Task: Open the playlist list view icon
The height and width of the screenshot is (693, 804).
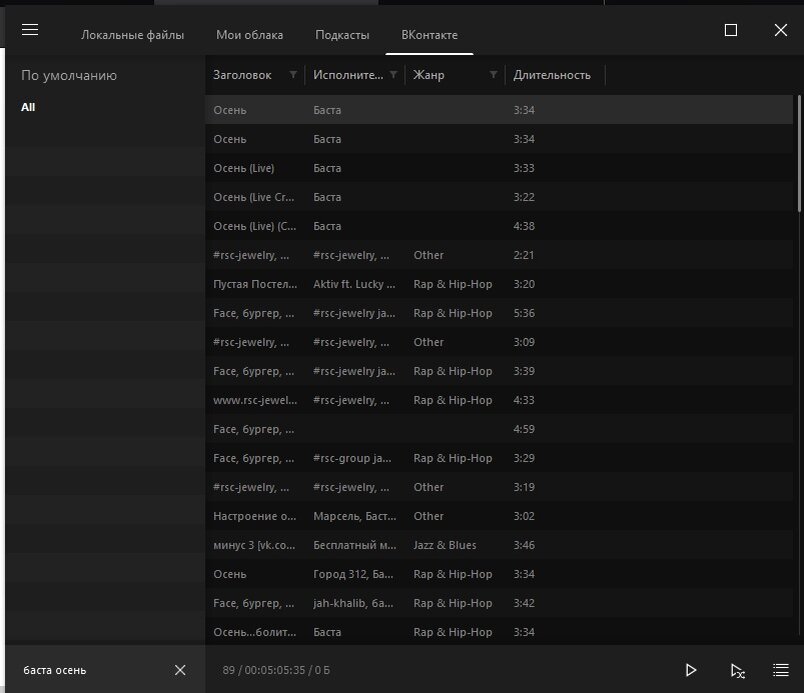Action: click(780, 670)
